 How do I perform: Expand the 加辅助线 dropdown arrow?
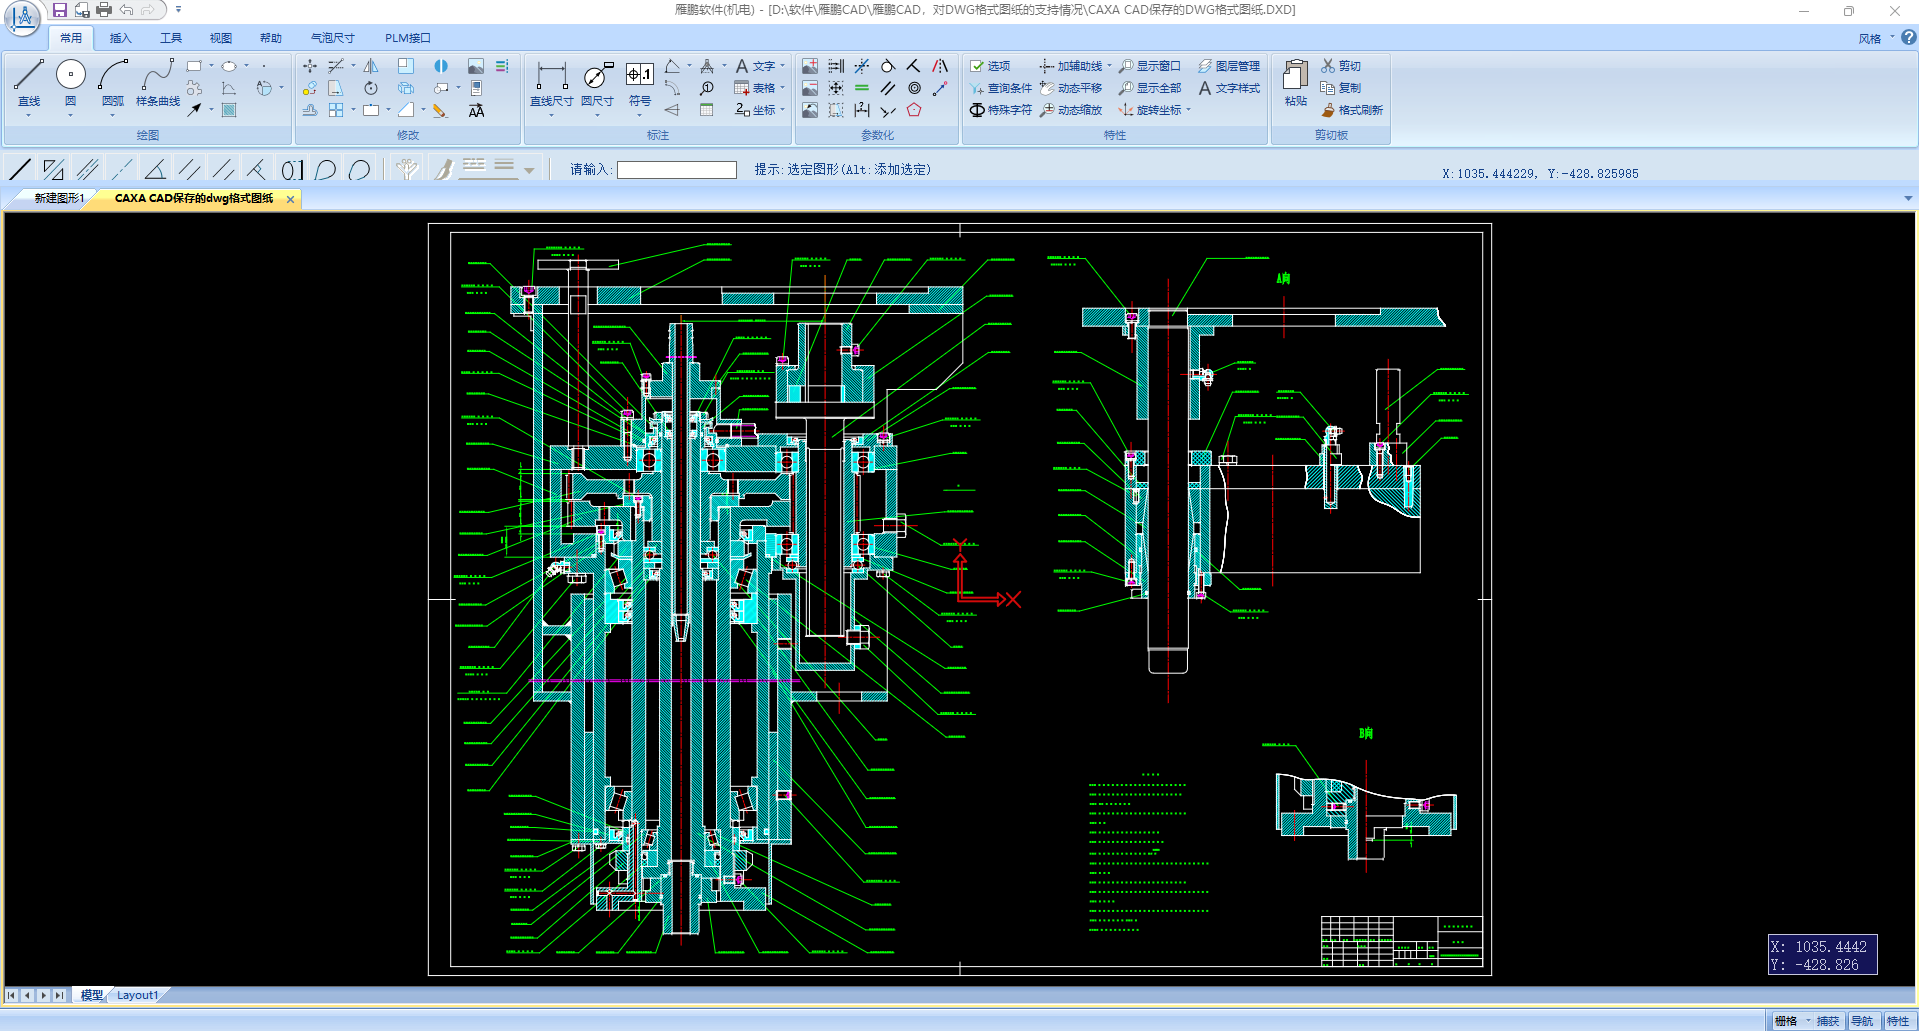click(1109, 66)
